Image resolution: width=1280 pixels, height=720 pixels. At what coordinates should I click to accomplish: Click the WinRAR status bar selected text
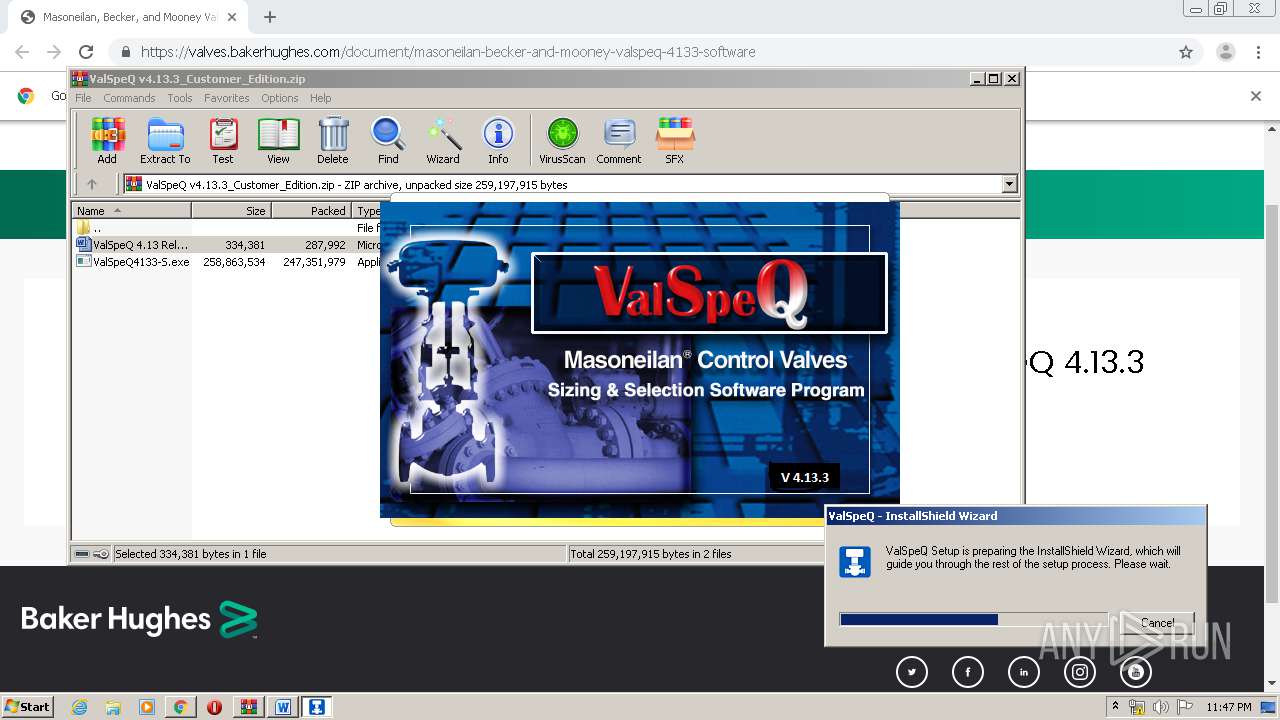(190, 553)
